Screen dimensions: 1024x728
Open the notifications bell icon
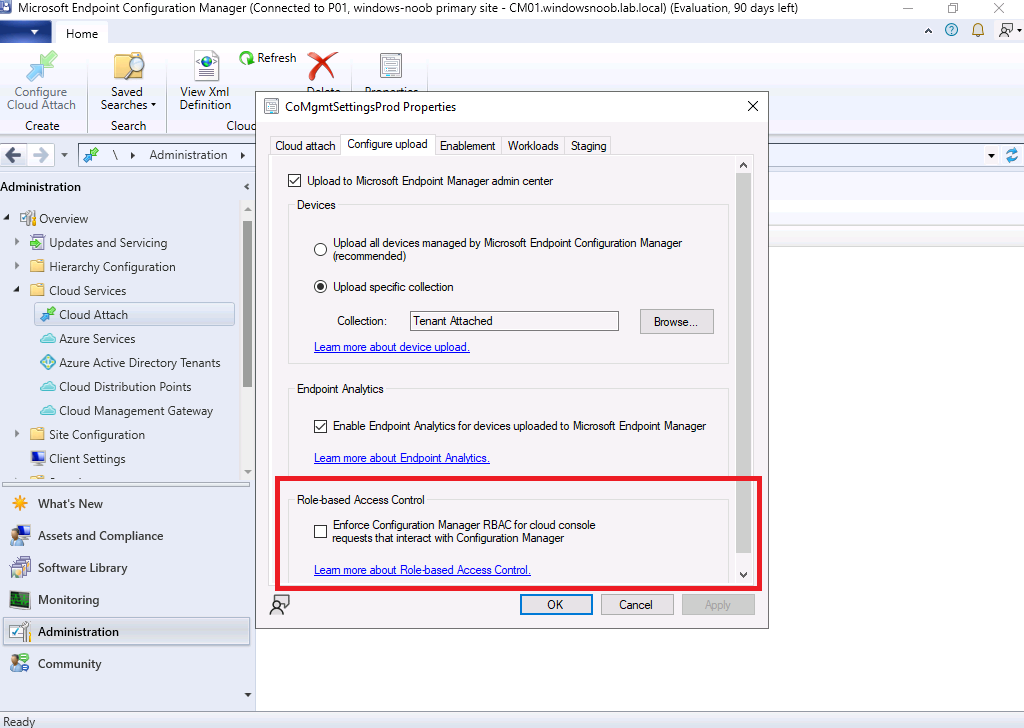978,30
